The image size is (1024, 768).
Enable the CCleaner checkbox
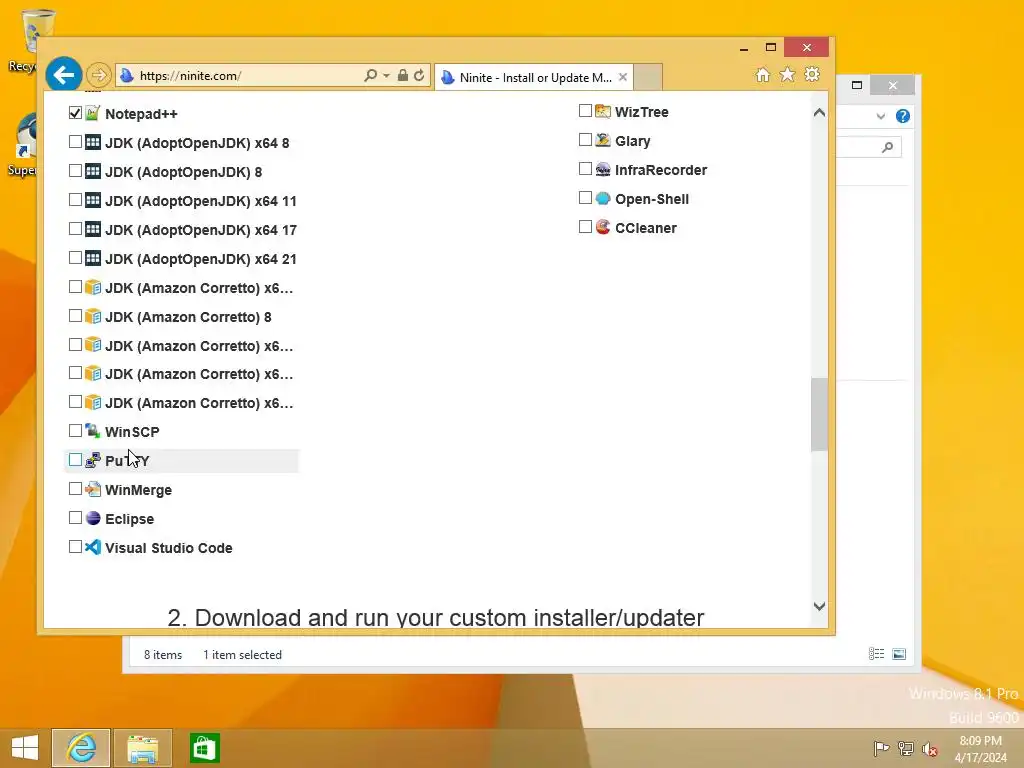[585, 227]
